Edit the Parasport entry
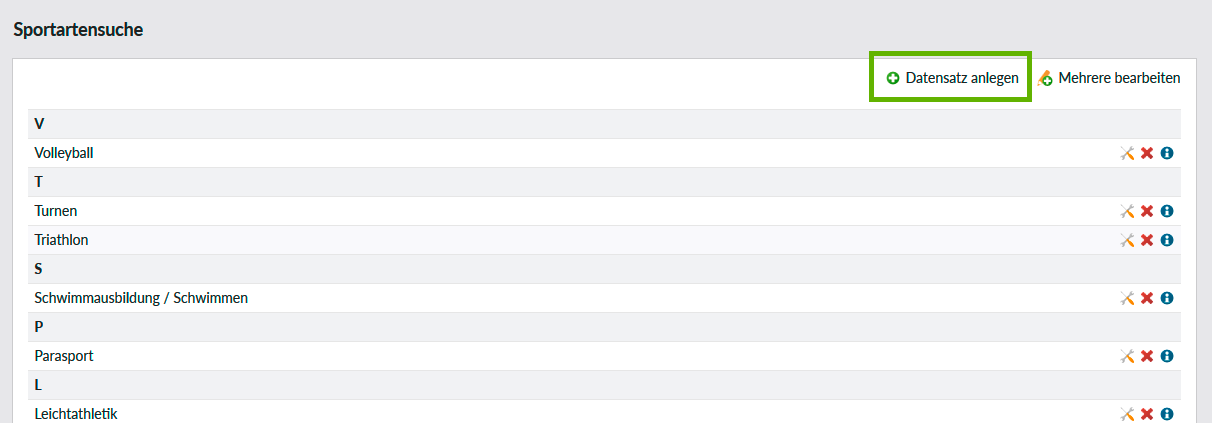Image resolution: width=1212 pixels, height=423 pixels. coord(1127,357)
